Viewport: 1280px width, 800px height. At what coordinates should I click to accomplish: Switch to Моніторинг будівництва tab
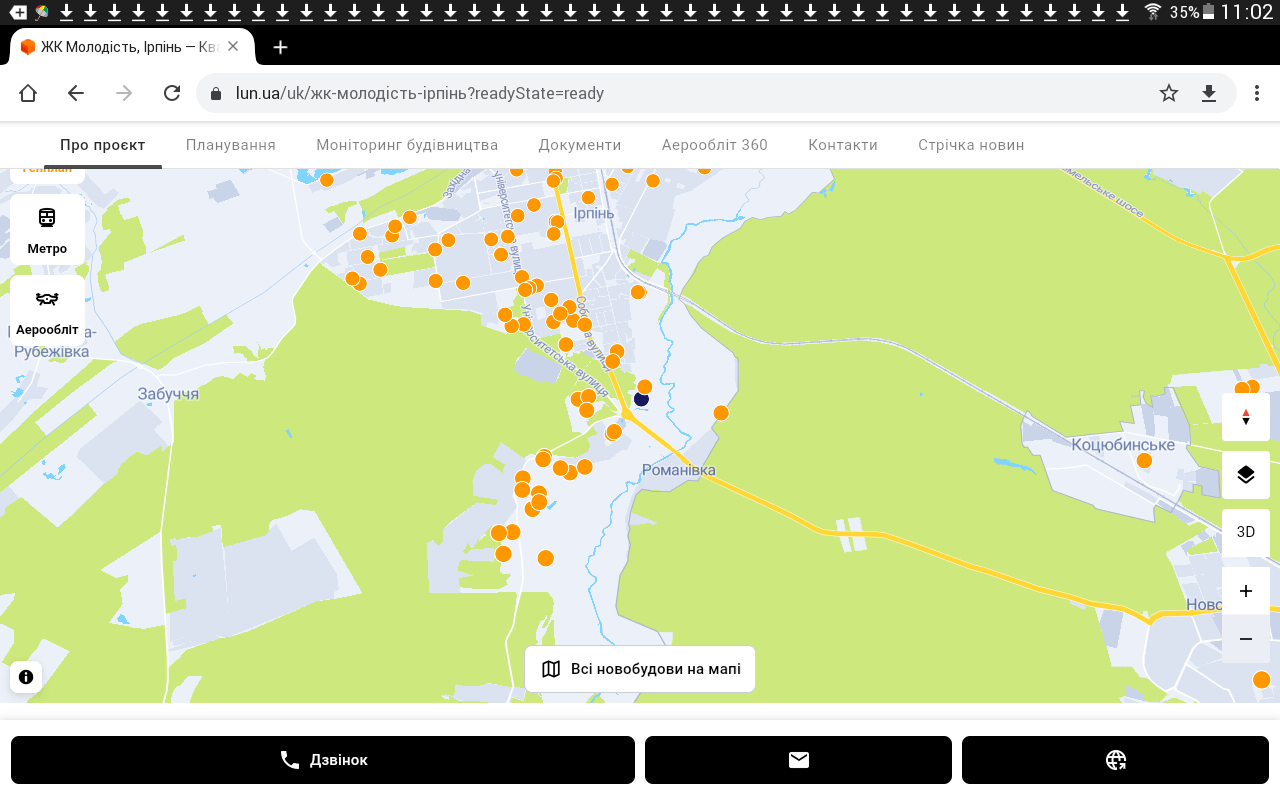click(x=407, y=145)
